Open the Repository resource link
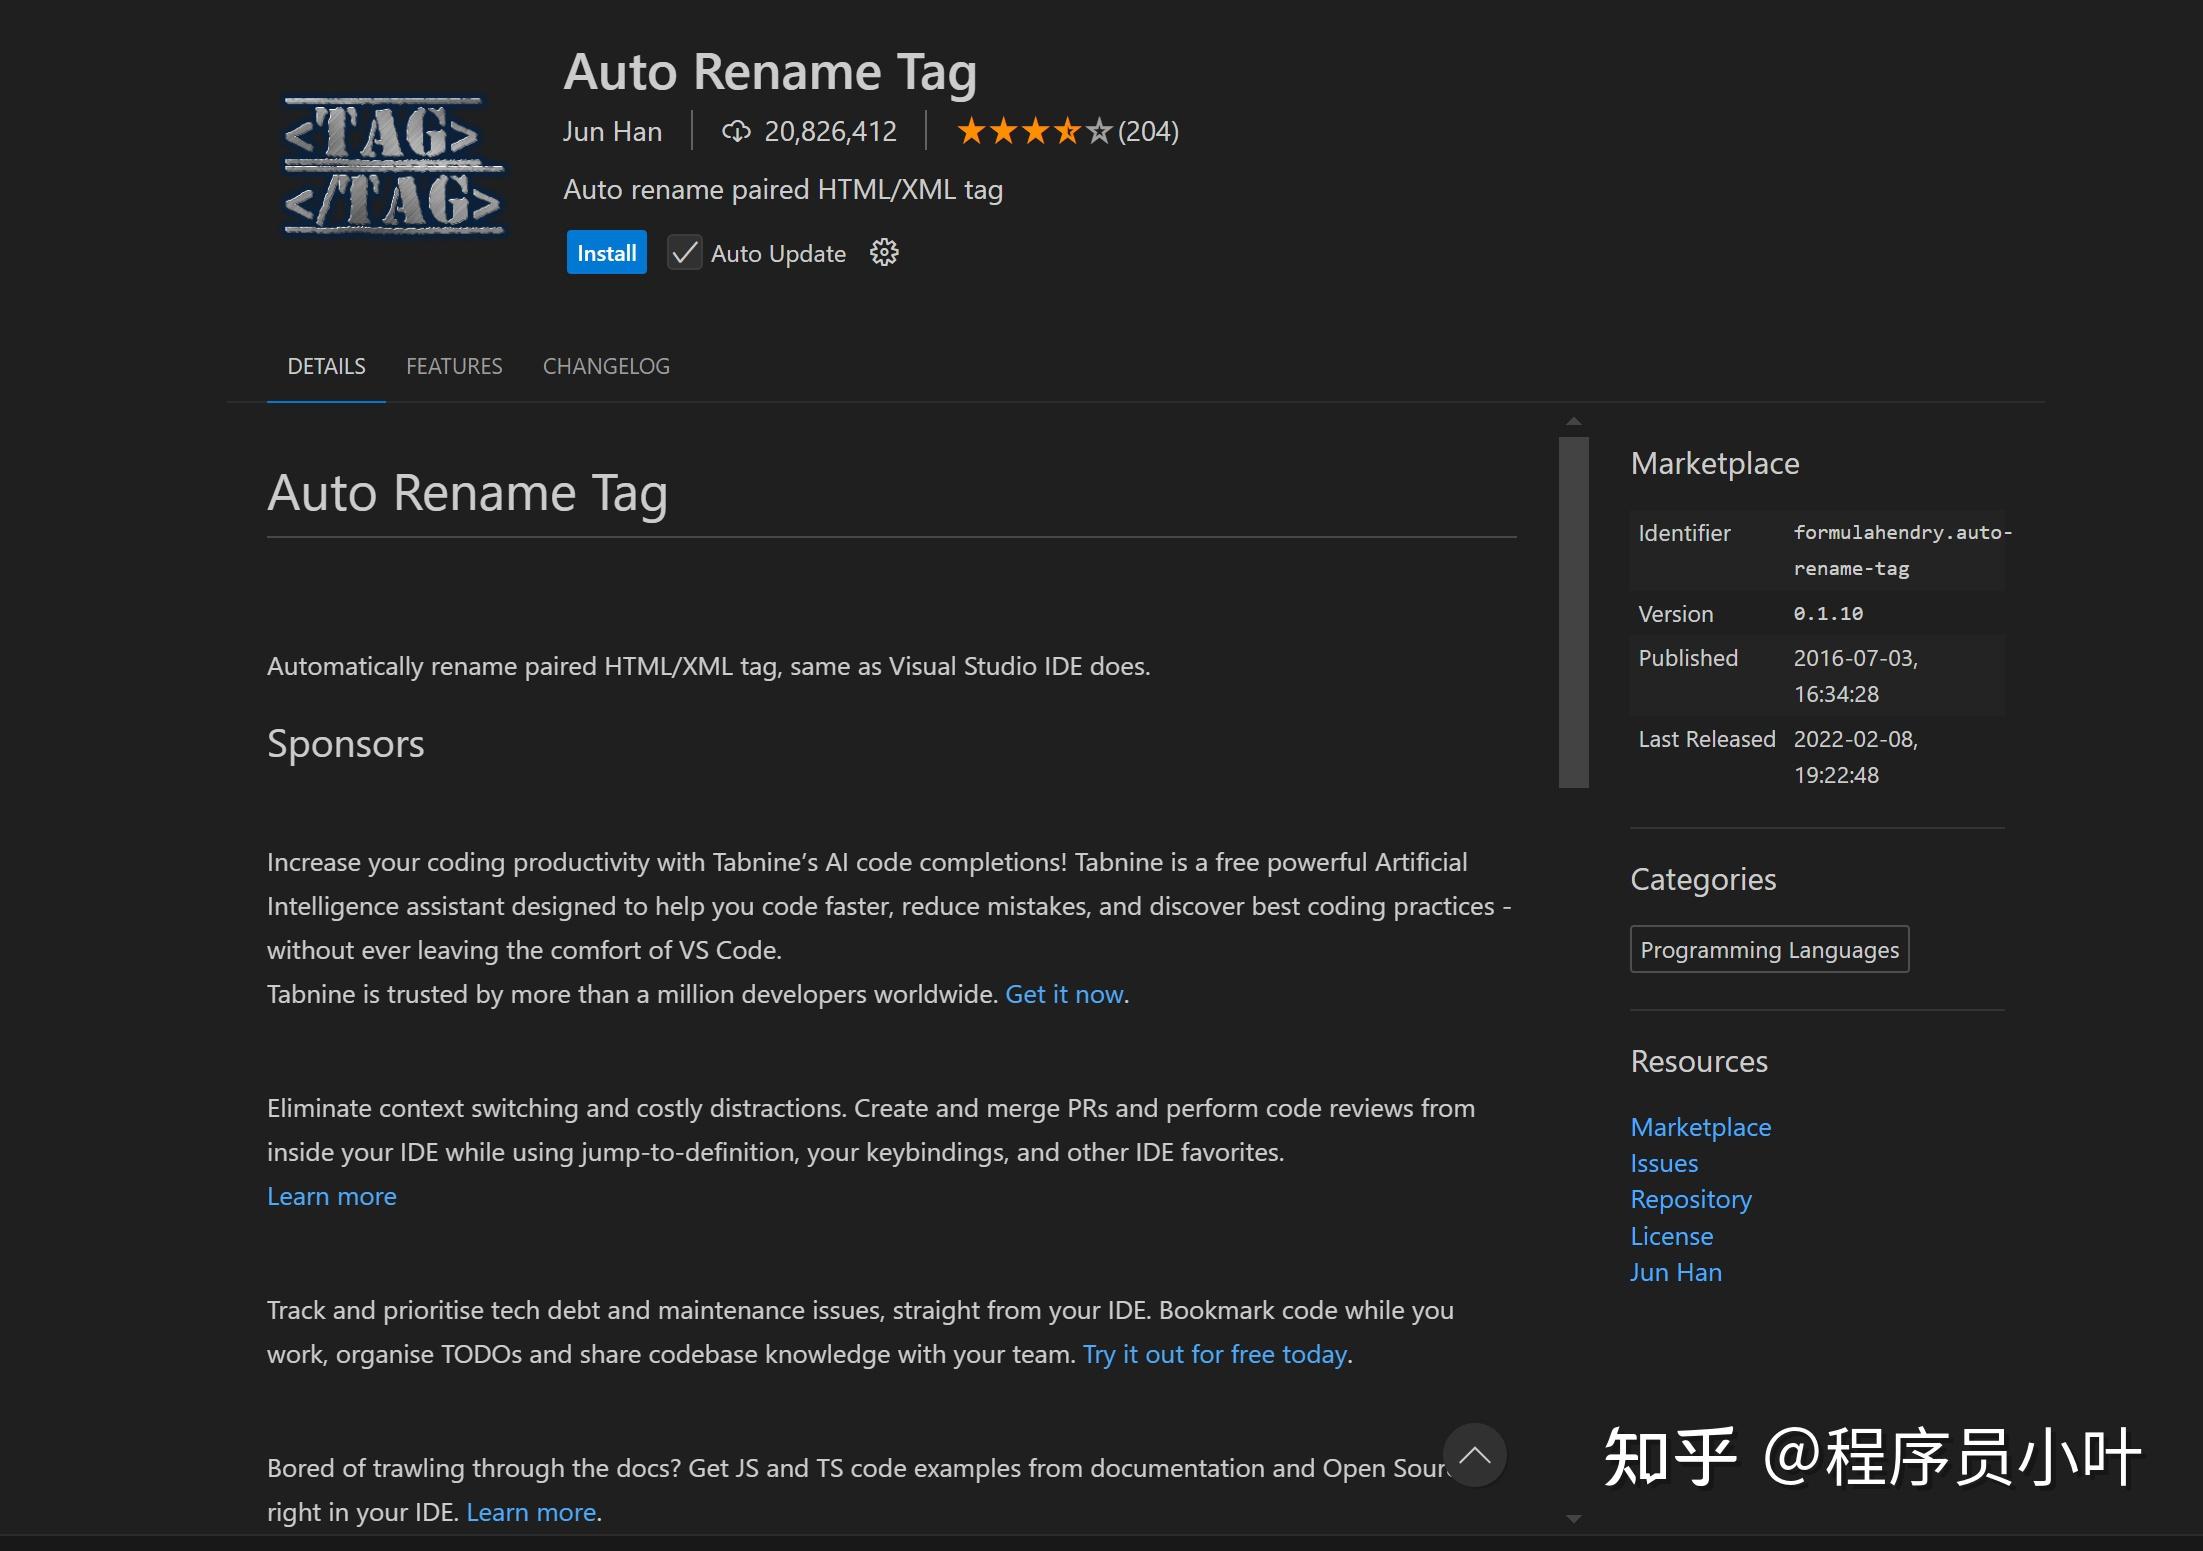 pyautogui.click(x=1691, y=1199)
